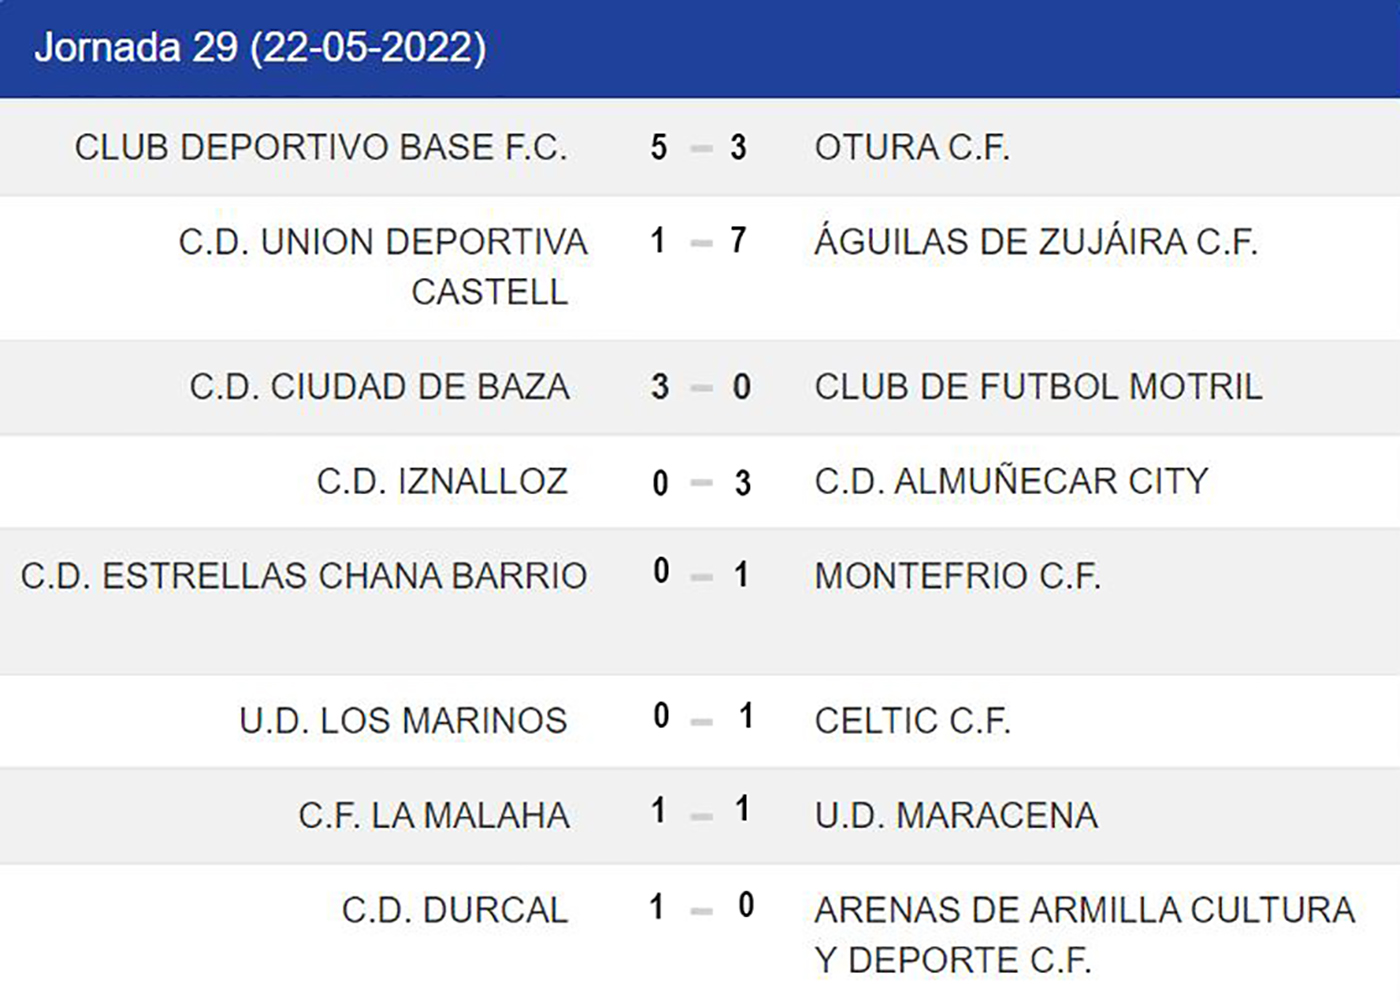
Task: Click CELTIC C.F. team name
Action: tap(912, 721)
